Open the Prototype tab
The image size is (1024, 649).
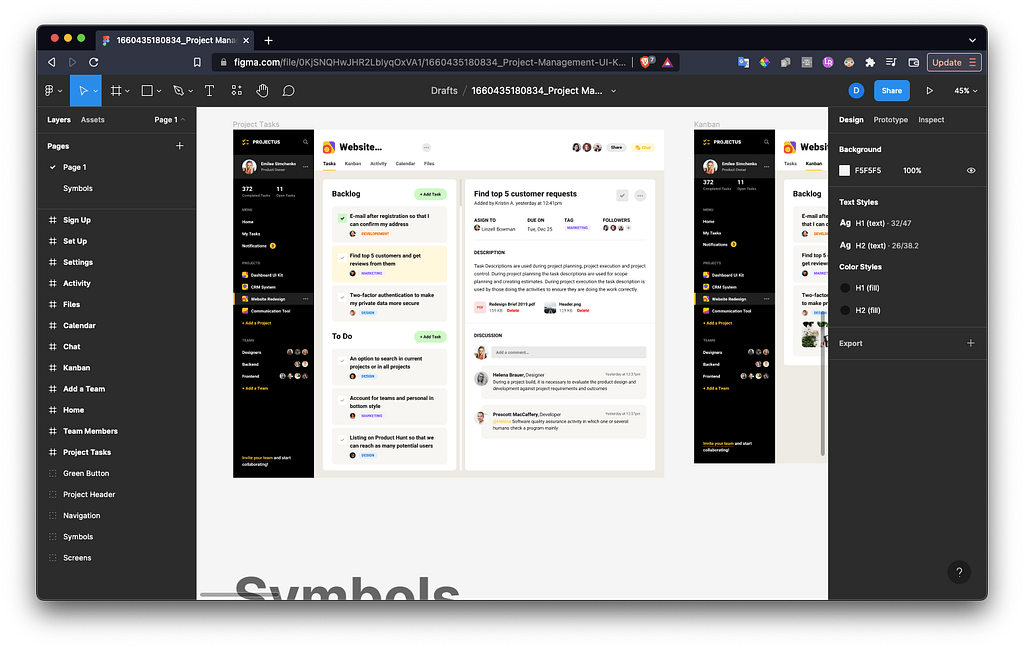(890, 119)
